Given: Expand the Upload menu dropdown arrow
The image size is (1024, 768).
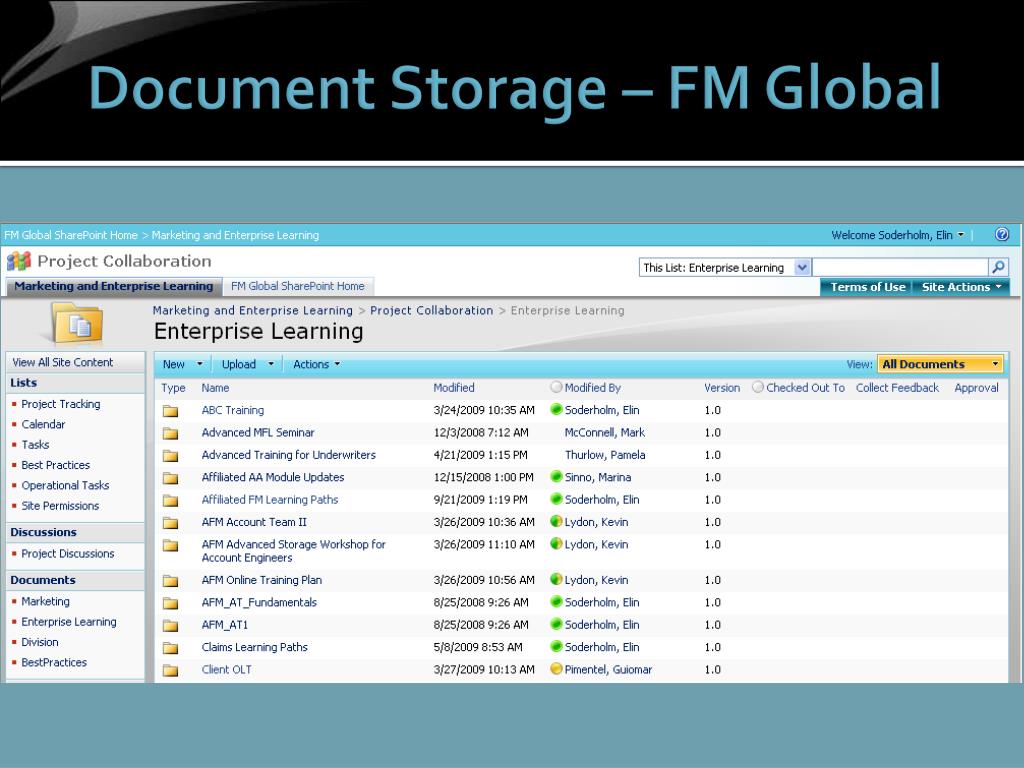Looking at the screenshot, I should (x=271, y=364).
